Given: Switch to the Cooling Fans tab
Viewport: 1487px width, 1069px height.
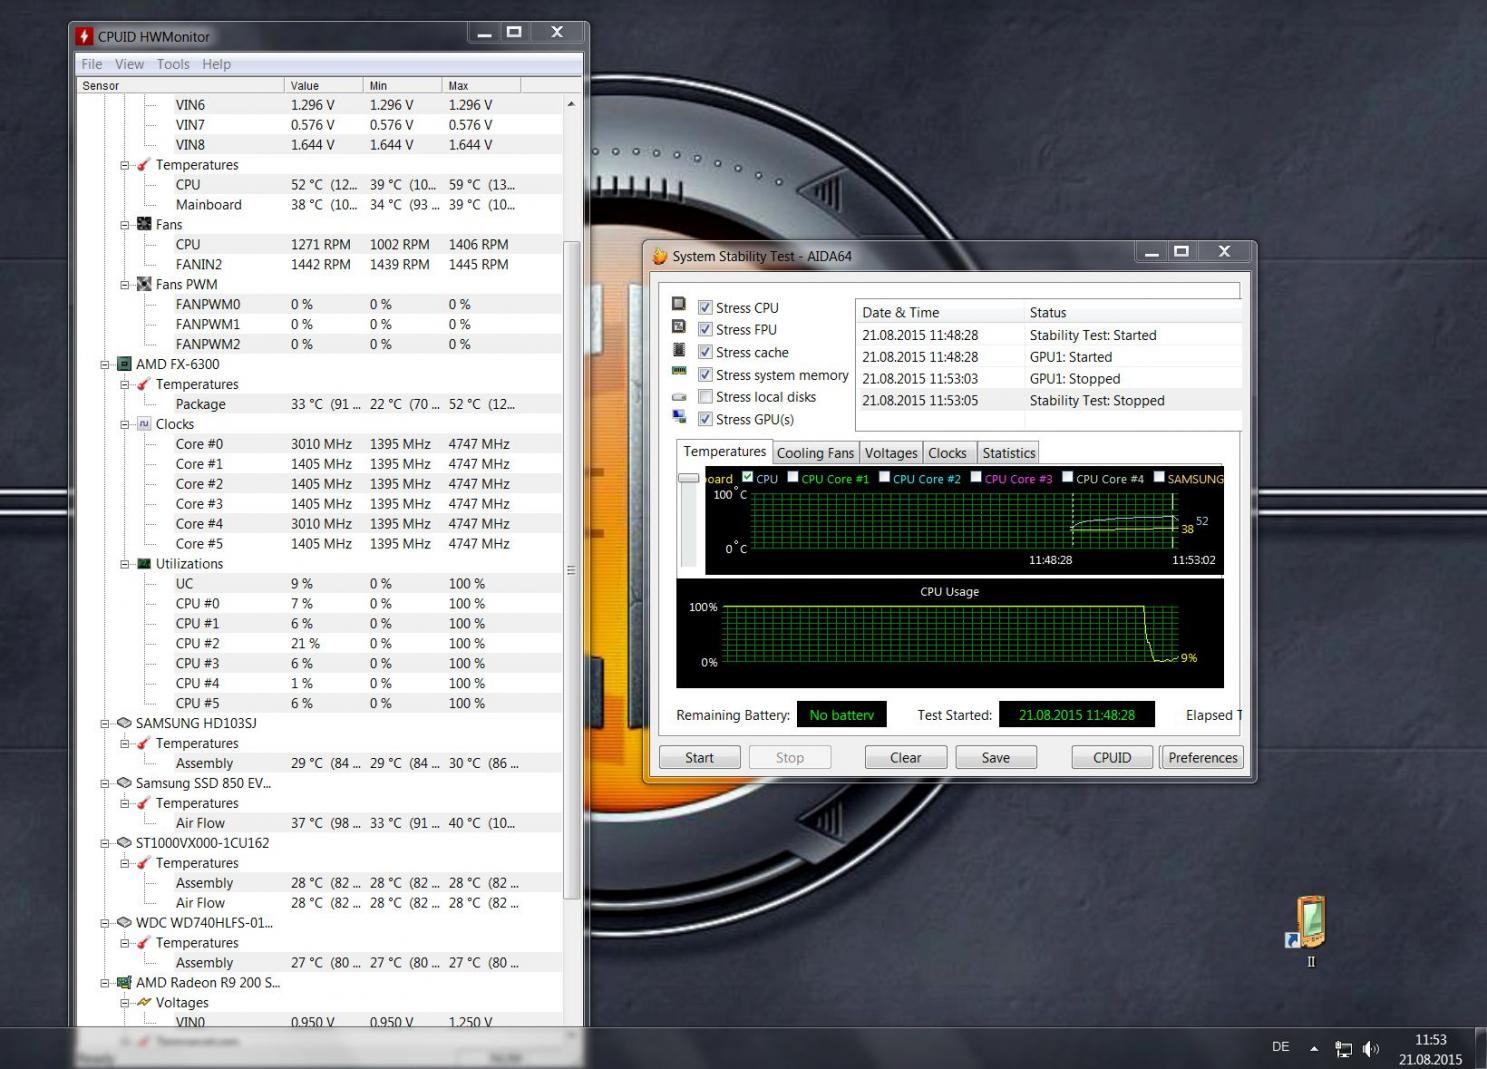Looking at the screenshot, I should click(x=815, y=453).
